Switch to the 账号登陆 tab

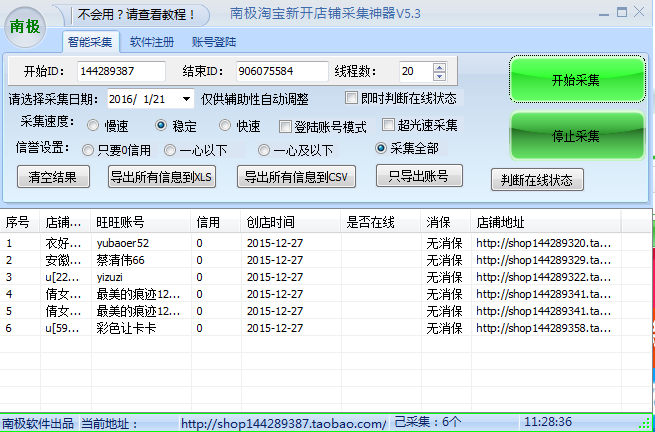click(x=212, y=42)
